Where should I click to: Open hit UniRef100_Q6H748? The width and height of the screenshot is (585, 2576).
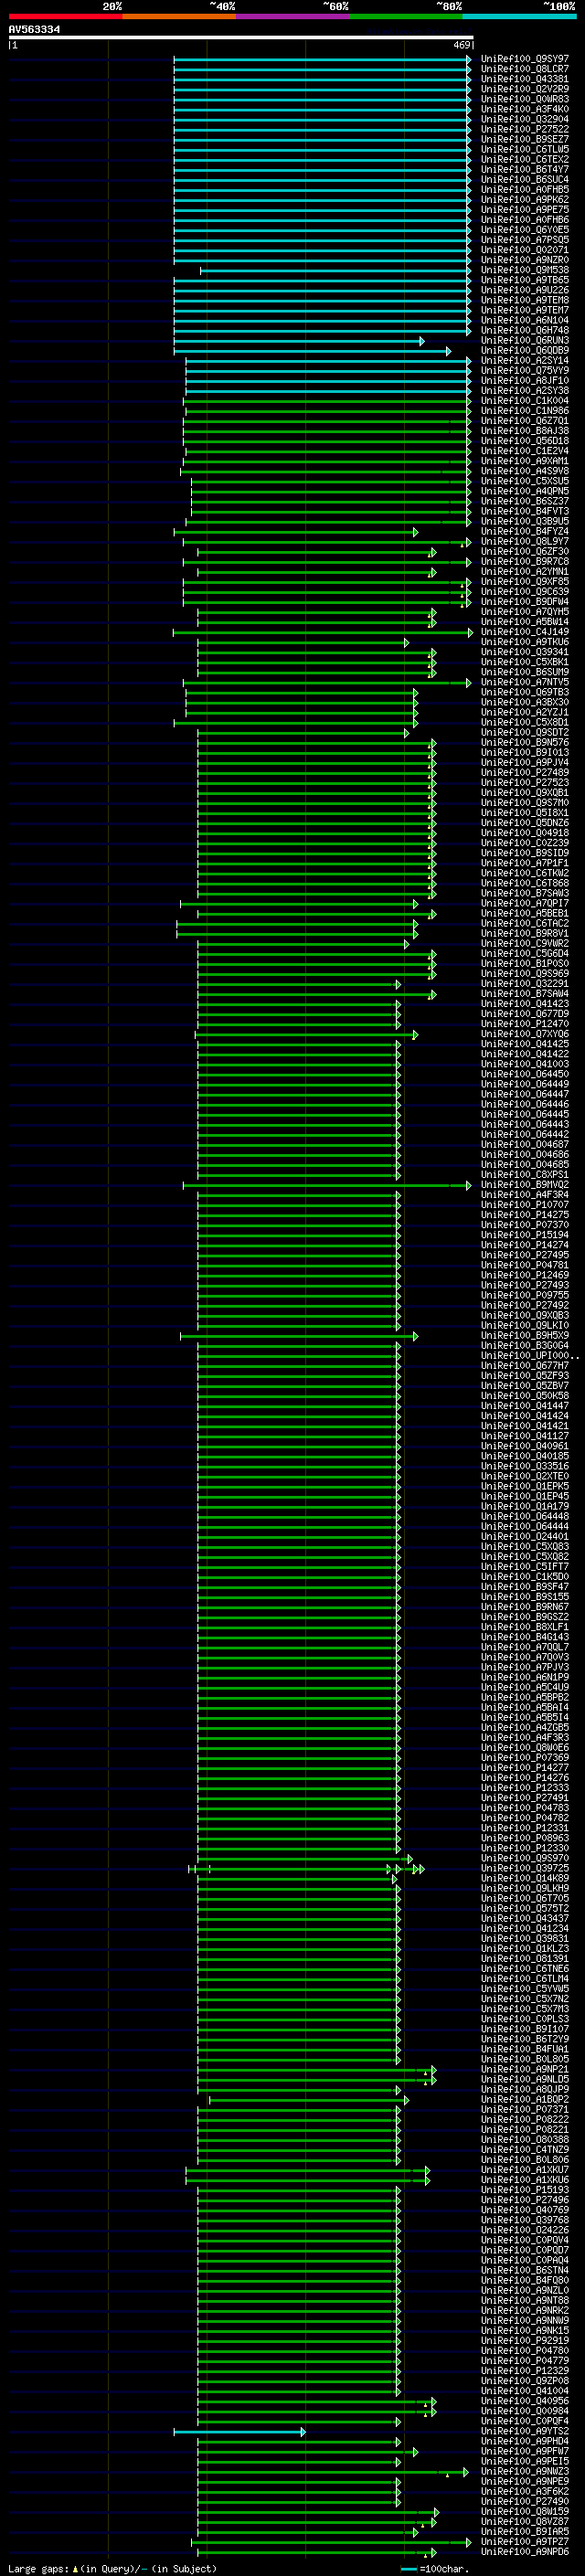coord(525,330)
